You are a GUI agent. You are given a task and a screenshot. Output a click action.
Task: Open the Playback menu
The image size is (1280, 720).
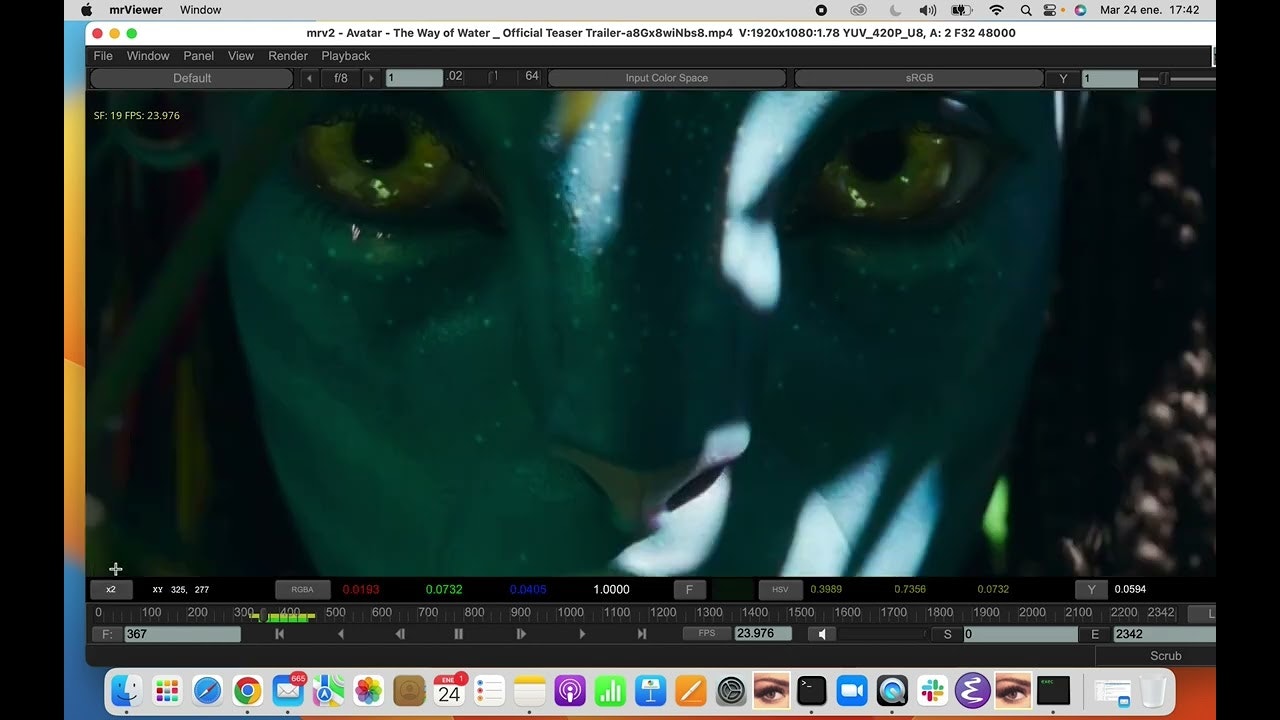coord(346,56)
